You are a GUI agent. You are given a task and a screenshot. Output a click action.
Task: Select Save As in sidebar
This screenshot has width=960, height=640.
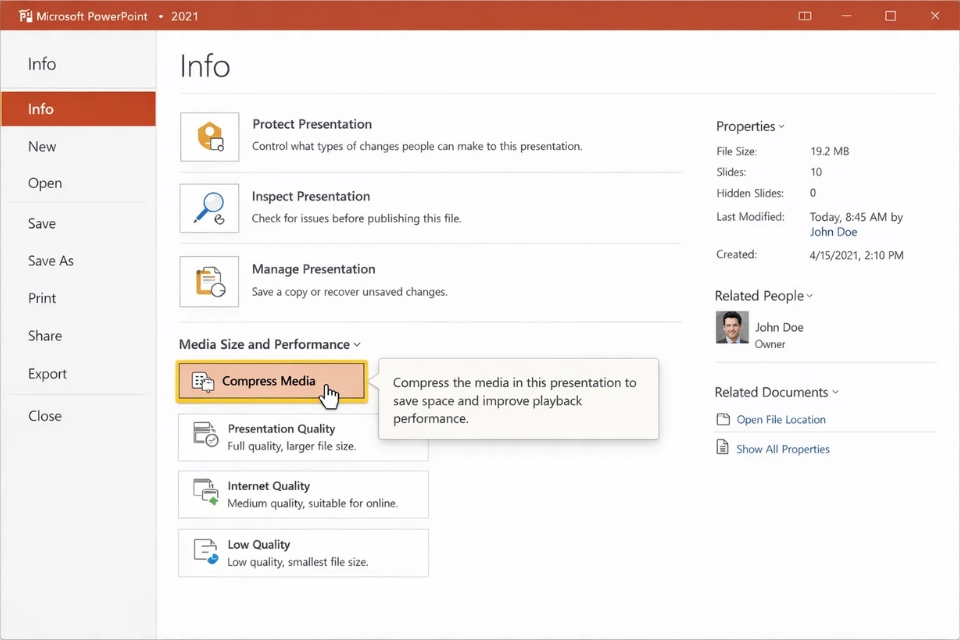click(x=51, y=261)
